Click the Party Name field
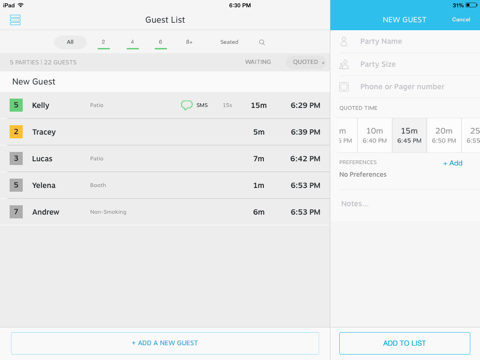 tap(409, 41)
